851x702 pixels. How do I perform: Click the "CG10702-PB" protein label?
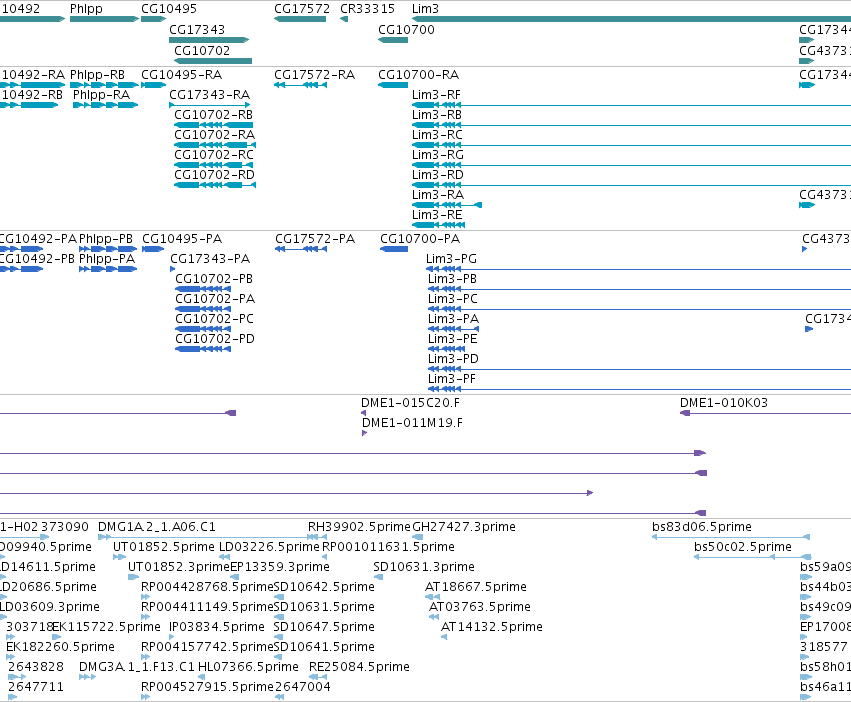click(214, 279)
